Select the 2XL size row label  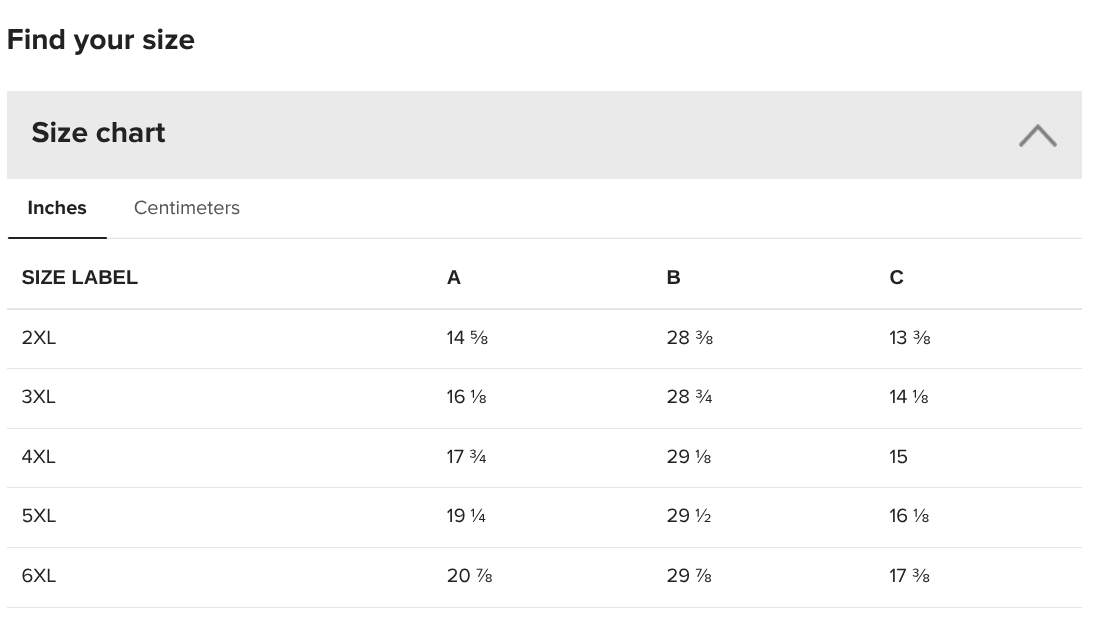[38, 338]
